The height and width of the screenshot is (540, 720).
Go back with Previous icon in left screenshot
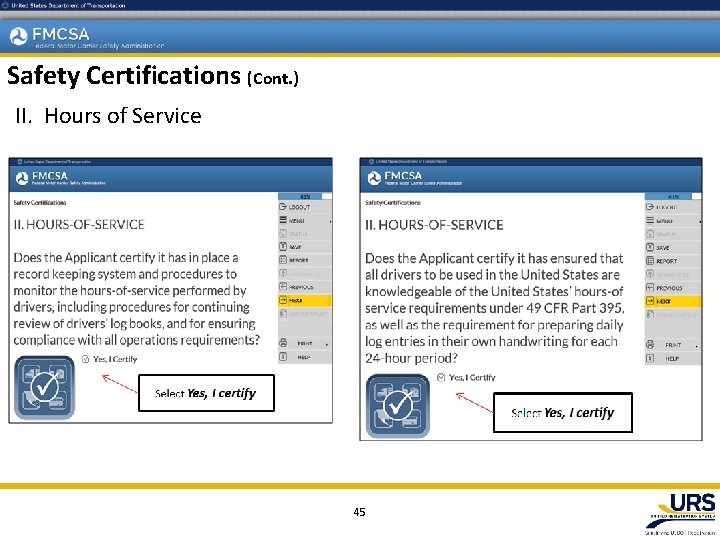coord(283,287)
